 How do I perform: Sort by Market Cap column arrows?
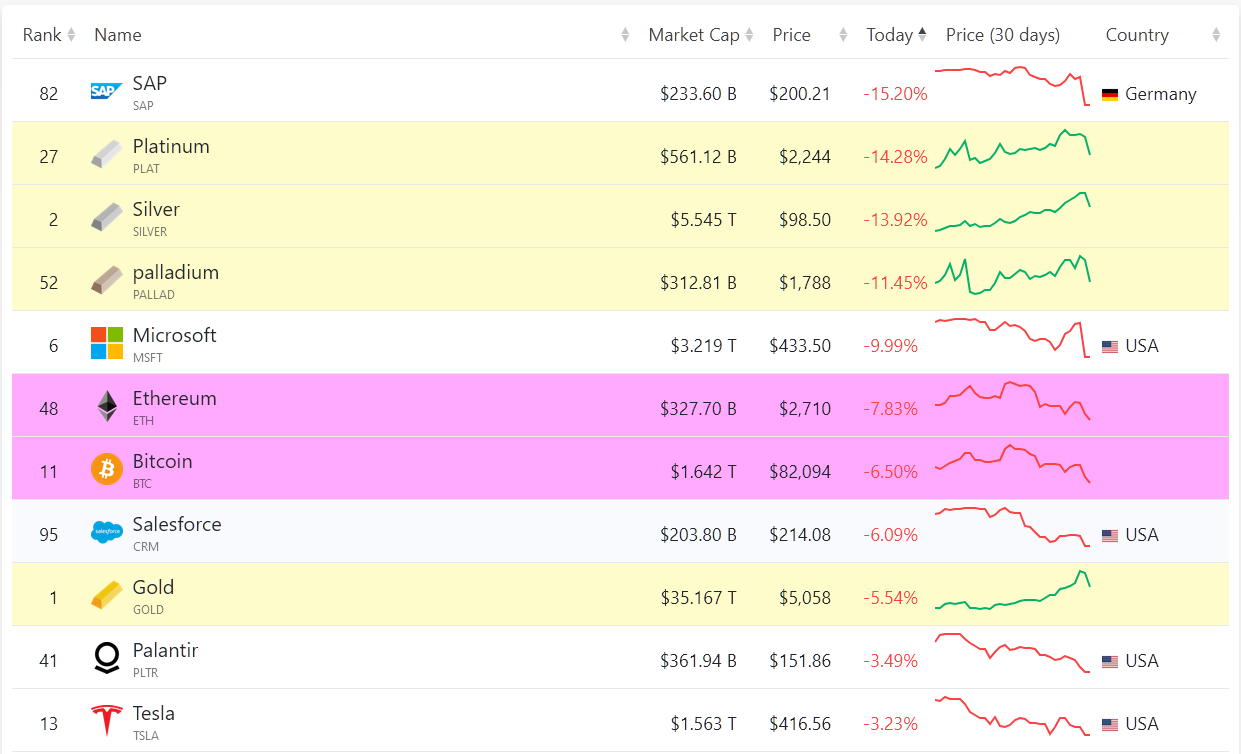(749, 35)
